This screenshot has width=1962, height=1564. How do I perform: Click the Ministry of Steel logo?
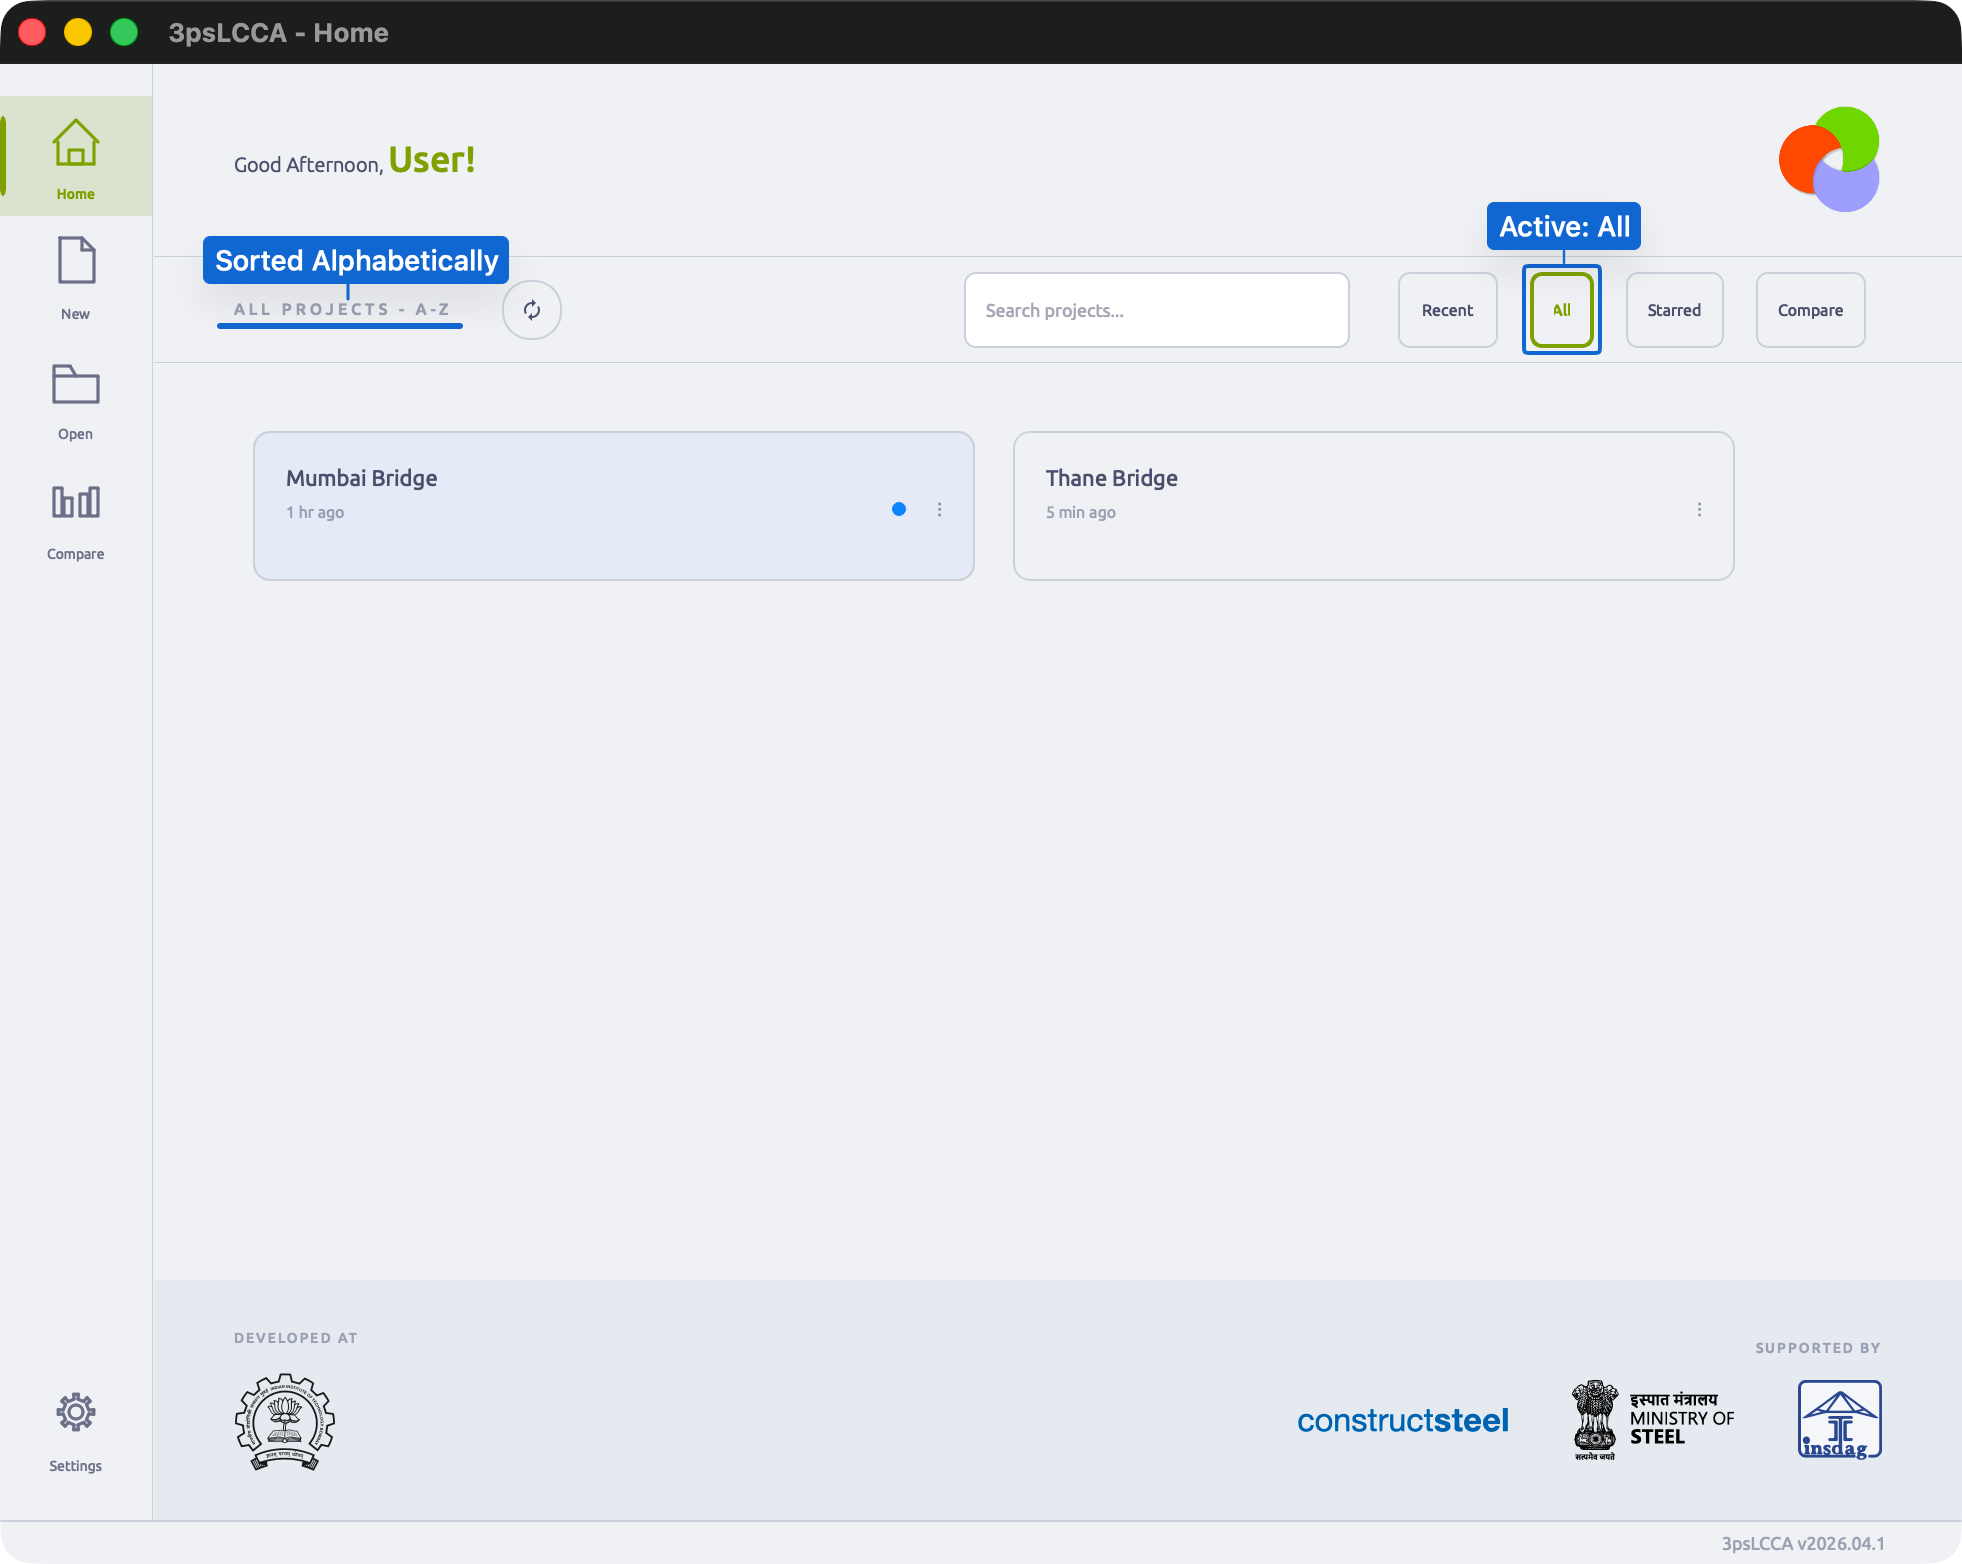(x=1653, y=1420)
